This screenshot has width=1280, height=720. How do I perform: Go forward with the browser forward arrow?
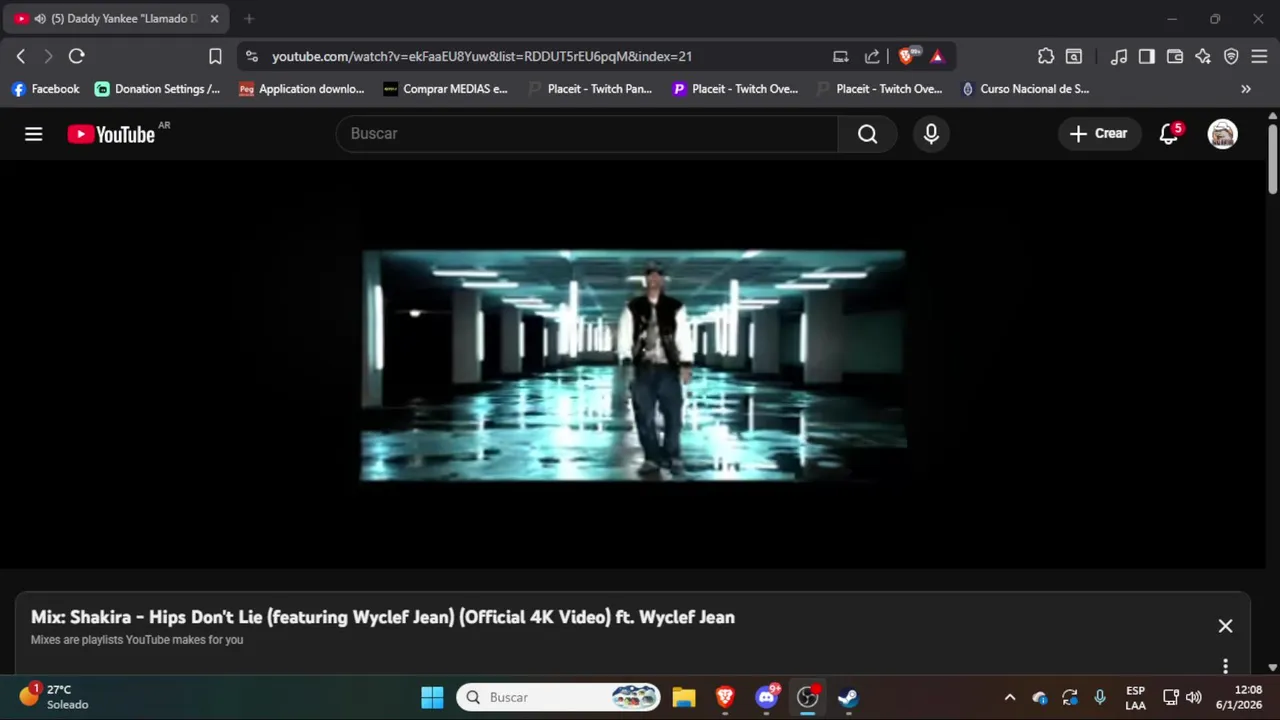48,56
